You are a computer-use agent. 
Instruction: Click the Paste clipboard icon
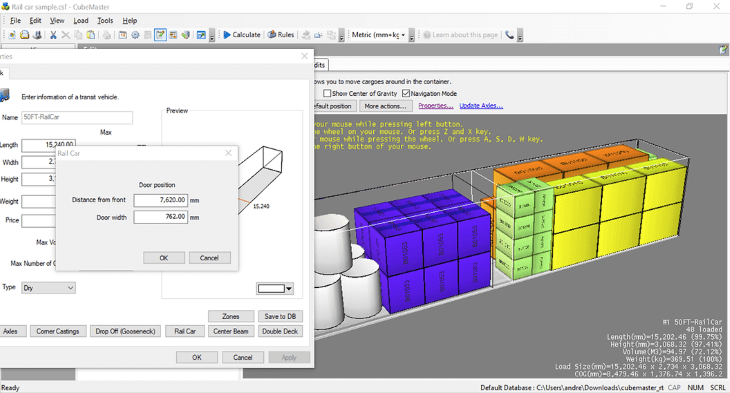[x=91, y=35]
